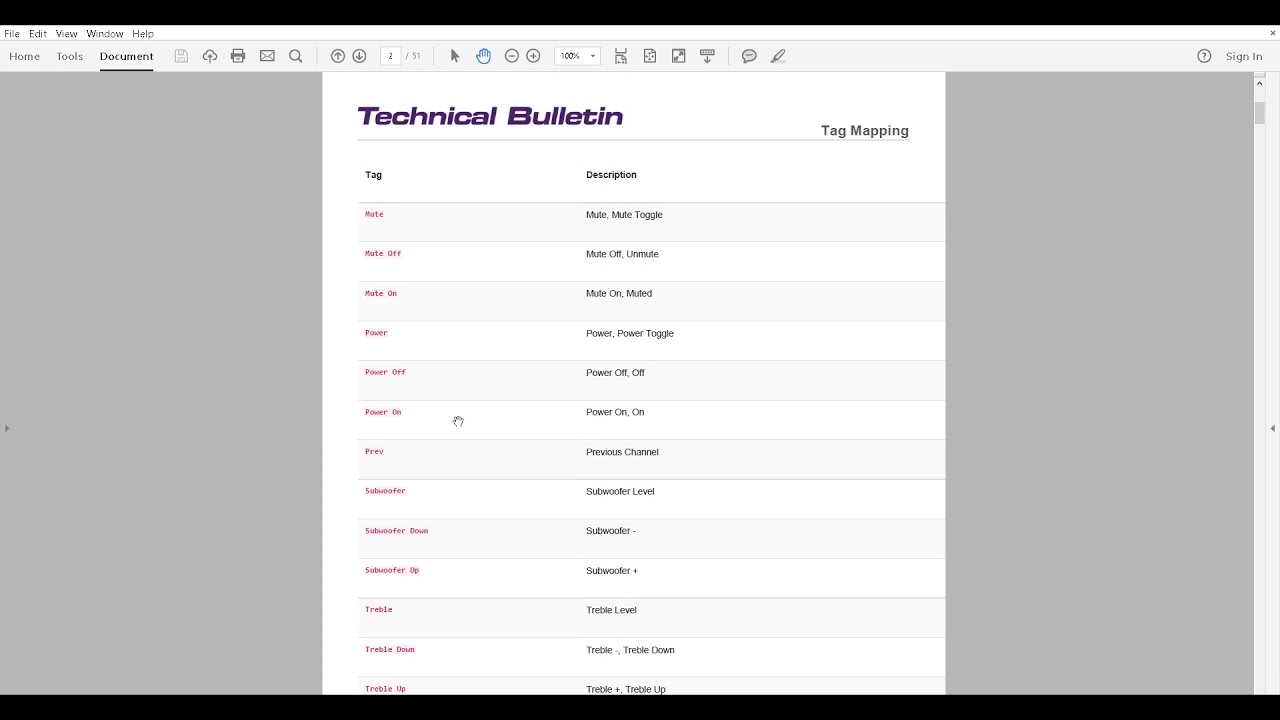Open the read mode keyboard icon
Screen dimensions: 1280x720
(x=708, y=56)
